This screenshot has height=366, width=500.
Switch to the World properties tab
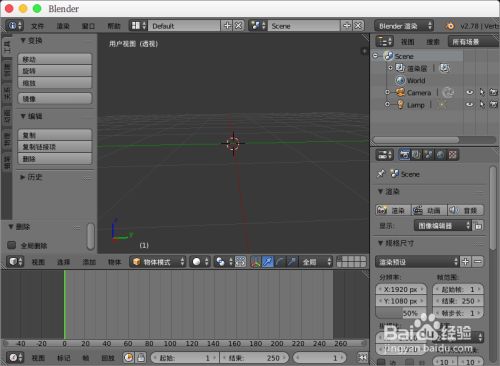(x=440, y=154)
